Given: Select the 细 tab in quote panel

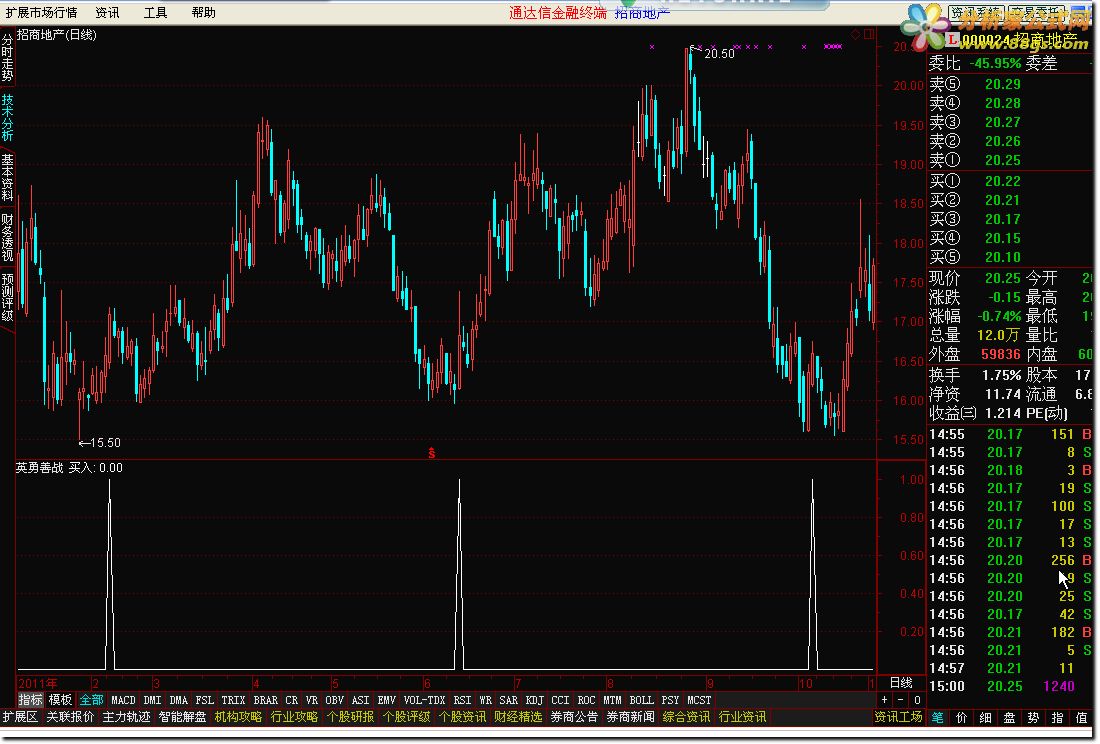Looking at the screenshot, I should [986, 717].
